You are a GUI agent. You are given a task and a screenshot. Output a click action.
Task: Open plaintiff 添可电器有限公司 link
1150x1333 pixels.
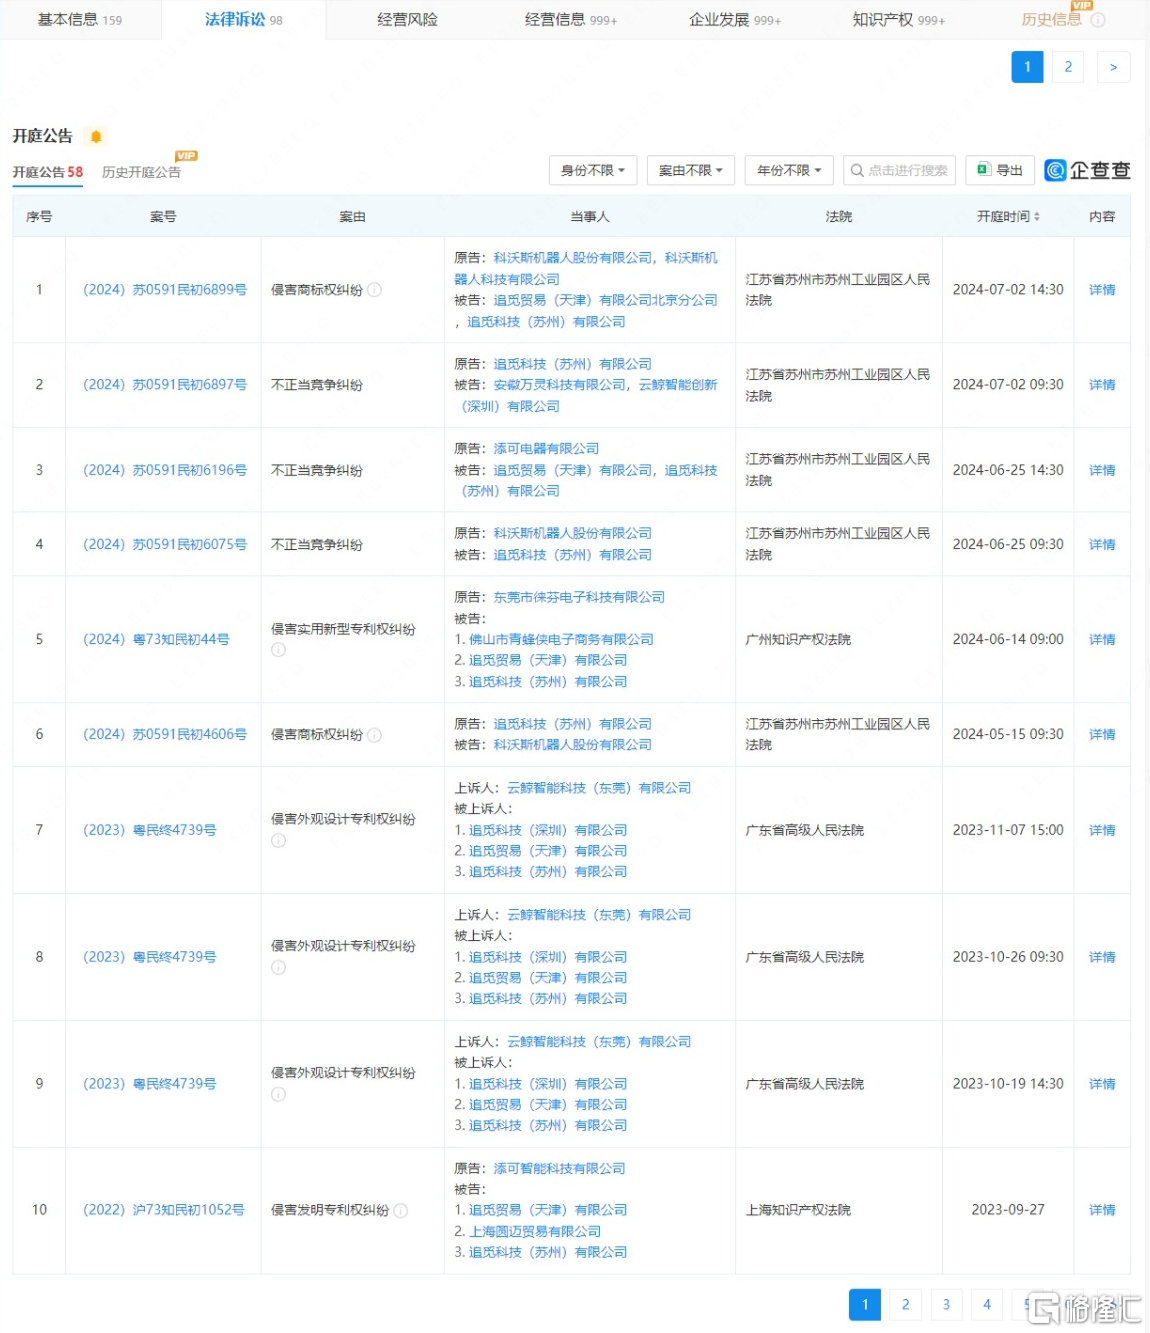point(546,449)
